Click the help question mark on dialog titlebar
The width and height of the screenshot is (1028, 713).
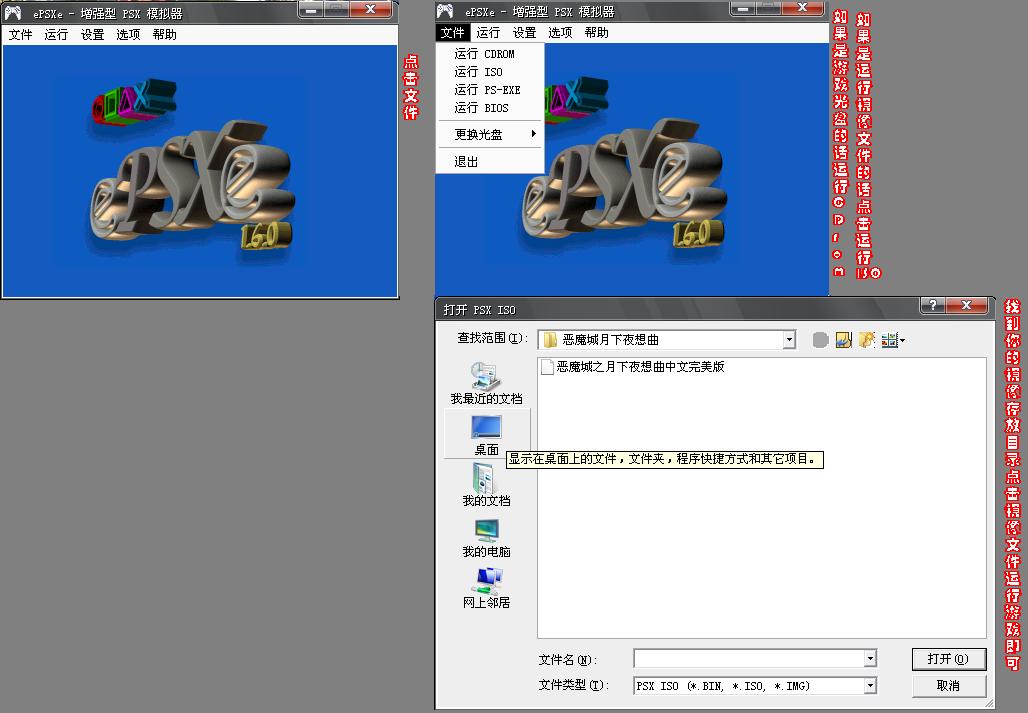point(931,306)
